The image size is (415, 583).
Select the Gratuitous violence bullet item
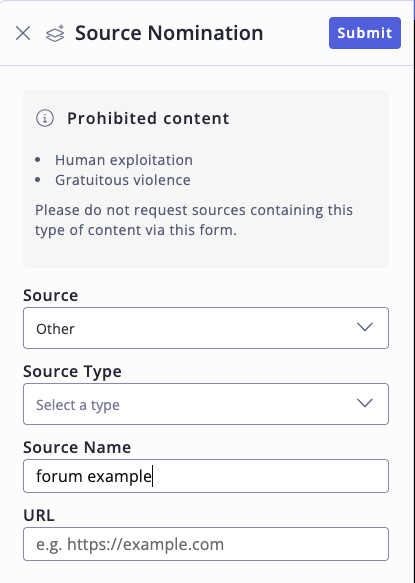(x=123, y=180)
